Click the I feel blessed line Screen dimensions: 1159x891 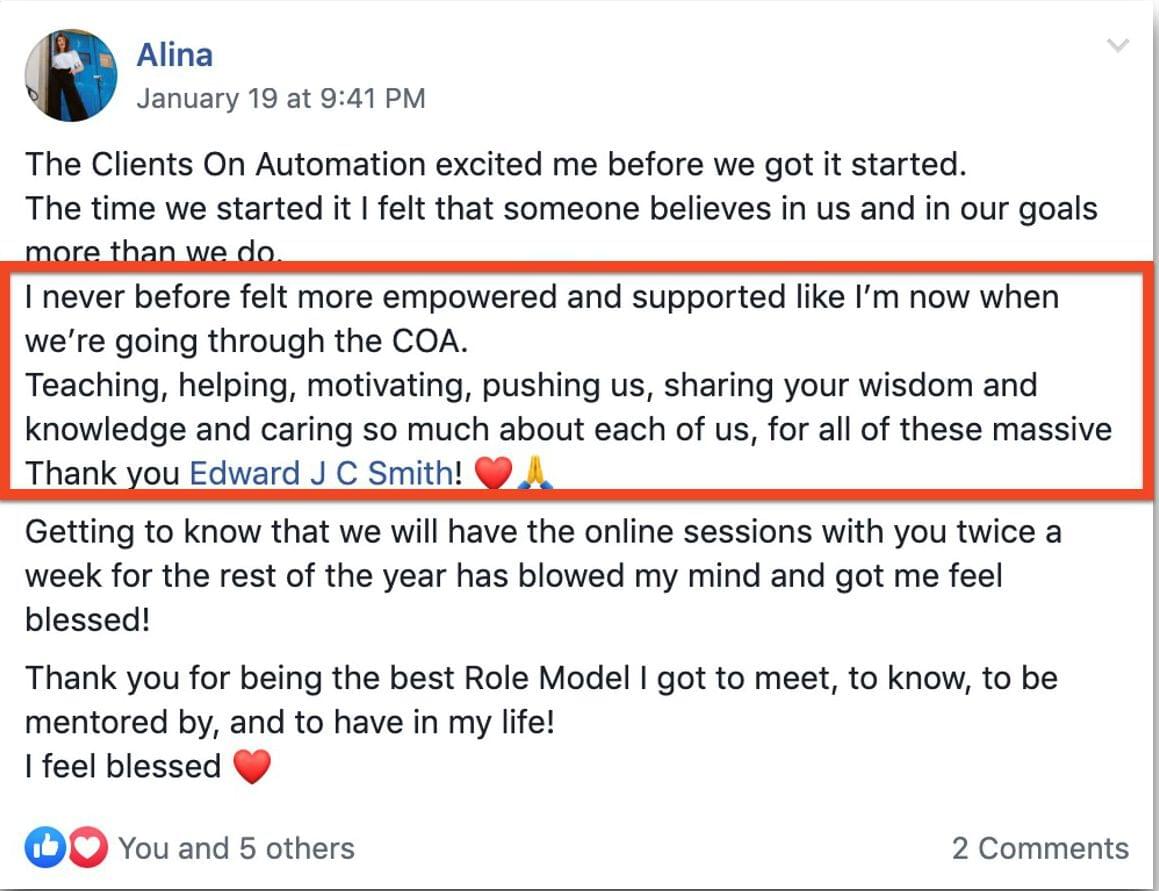point(148,767)
